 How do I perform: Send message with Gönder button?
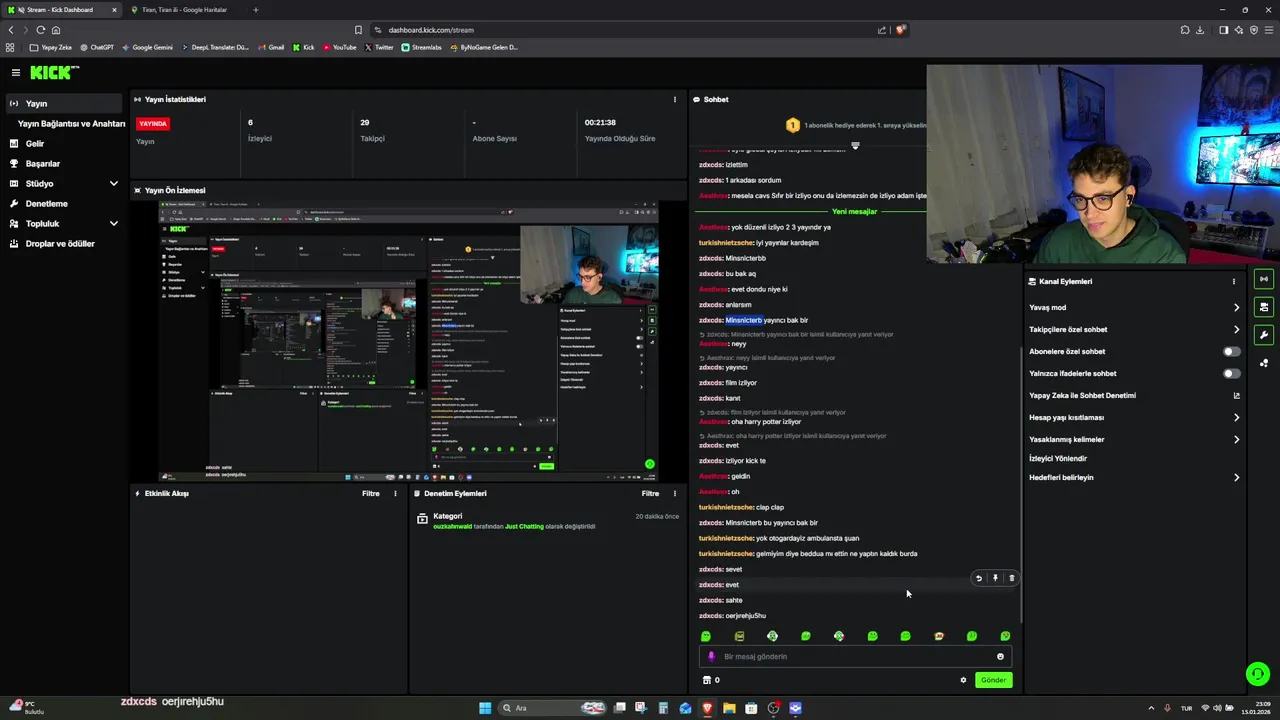pyautogui.click(x=993, y=680)
